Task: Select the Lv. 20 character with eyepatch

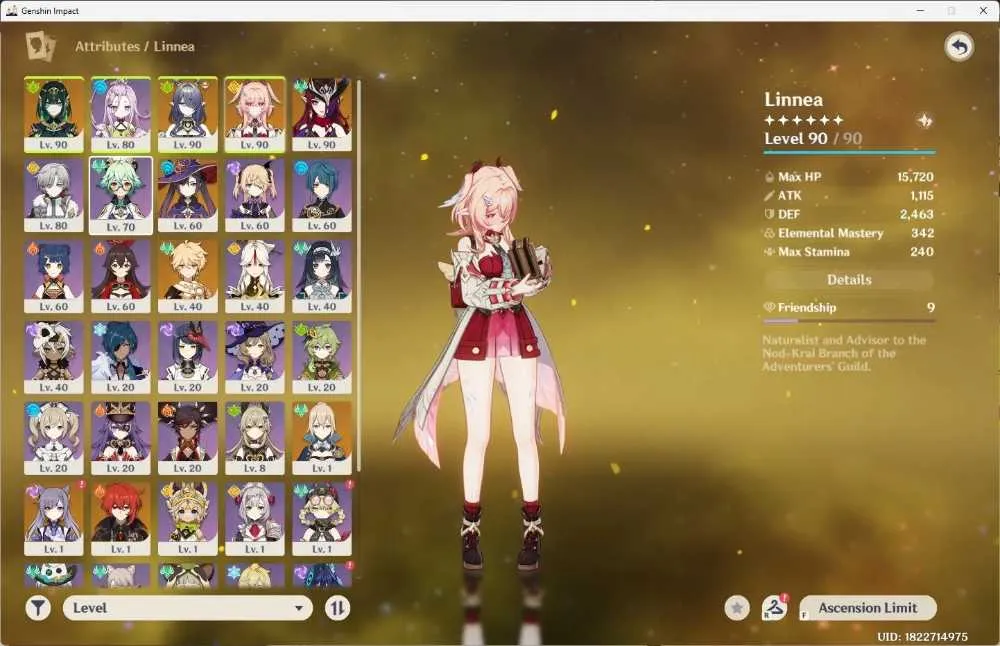Action: coord(121,358)
